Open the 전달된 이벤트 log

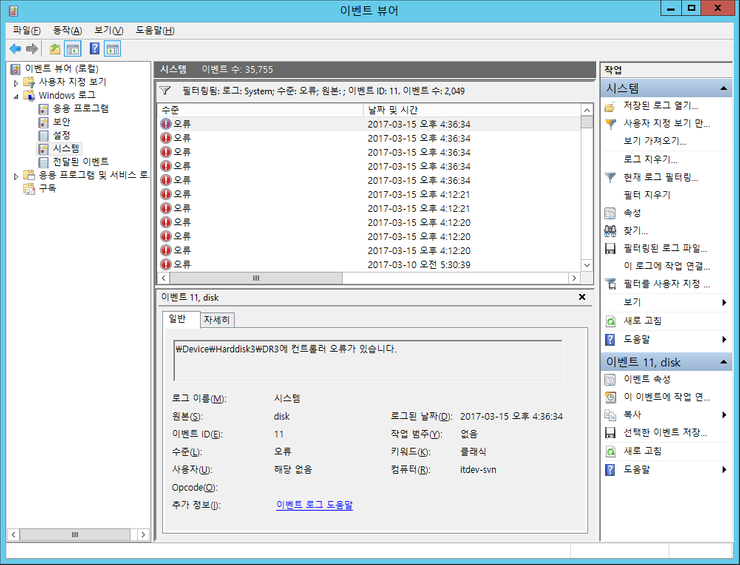pyautogui.click(x=80, y=162)
